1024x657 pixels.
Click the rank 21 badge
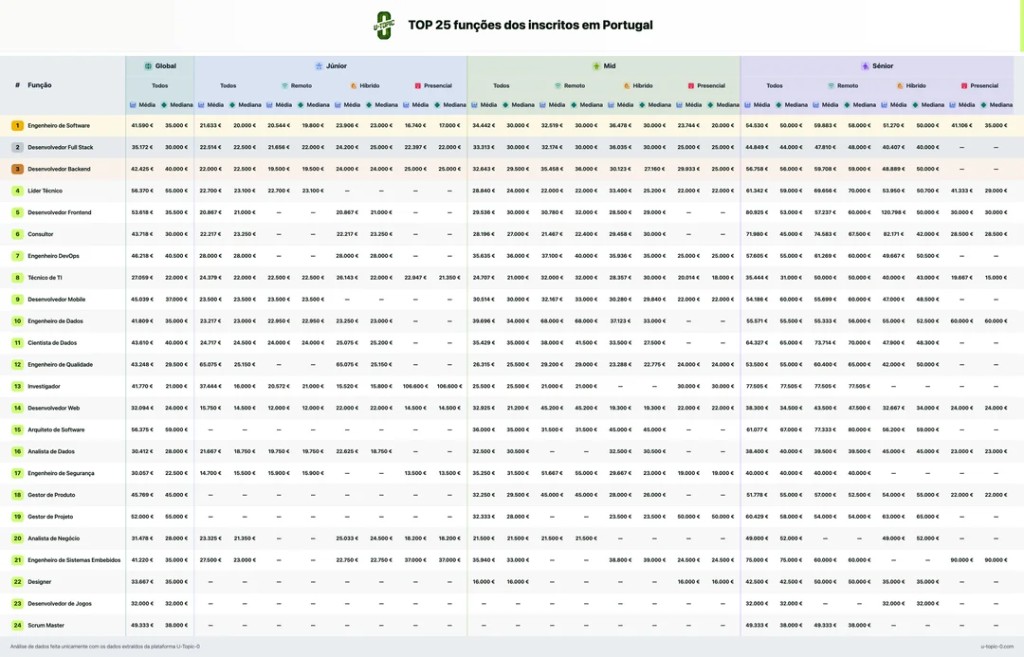18,560
